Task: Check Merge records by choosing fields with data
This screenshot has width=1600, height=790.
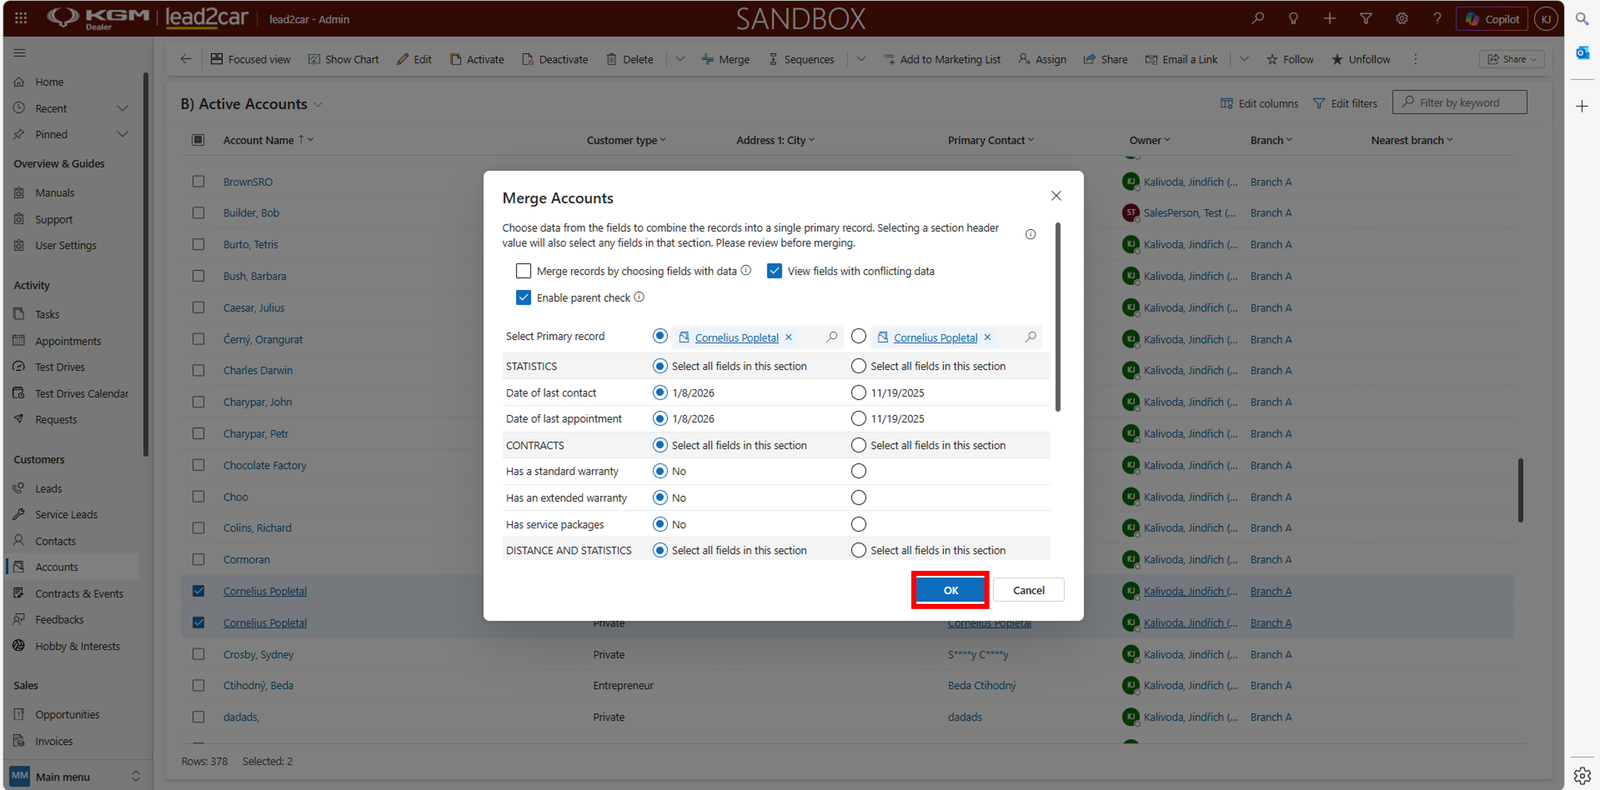Action: tap(523, 271)
